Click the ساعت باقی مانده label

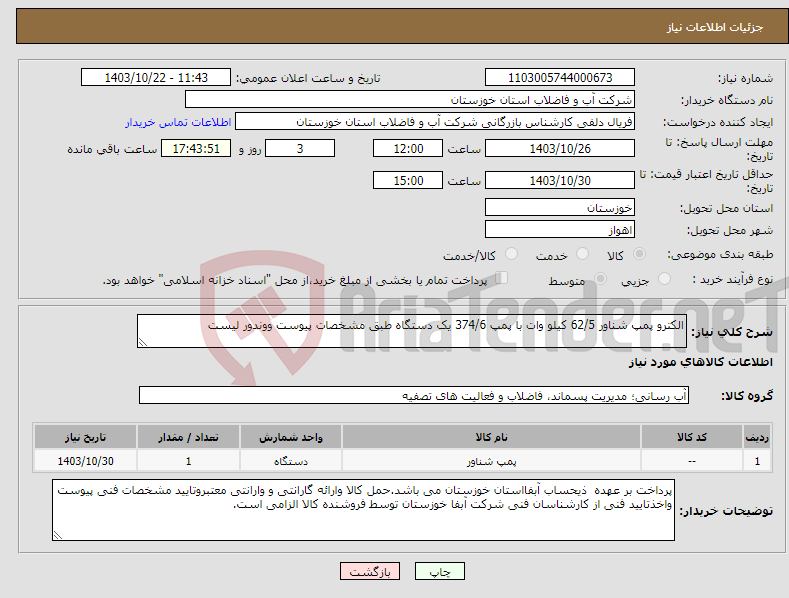point(112,149)
